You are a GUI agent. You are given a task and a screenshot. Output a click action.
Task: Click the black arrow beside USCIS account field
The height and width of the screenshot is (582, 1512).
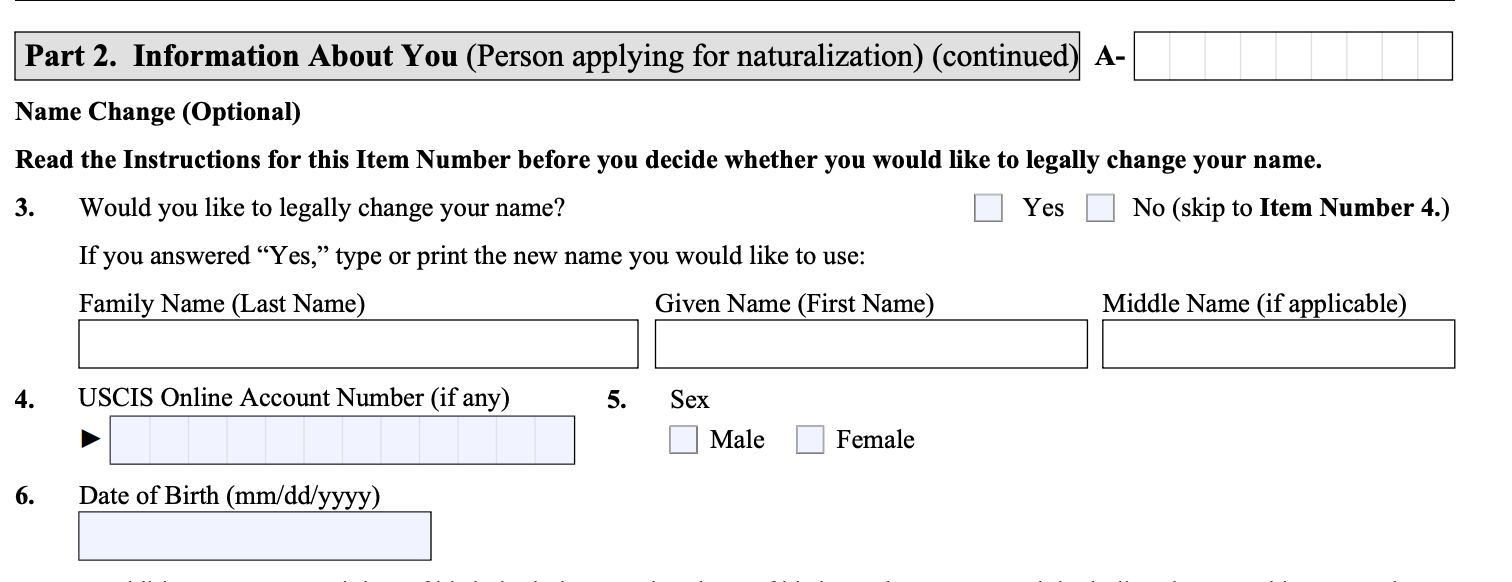coord(91,439)
